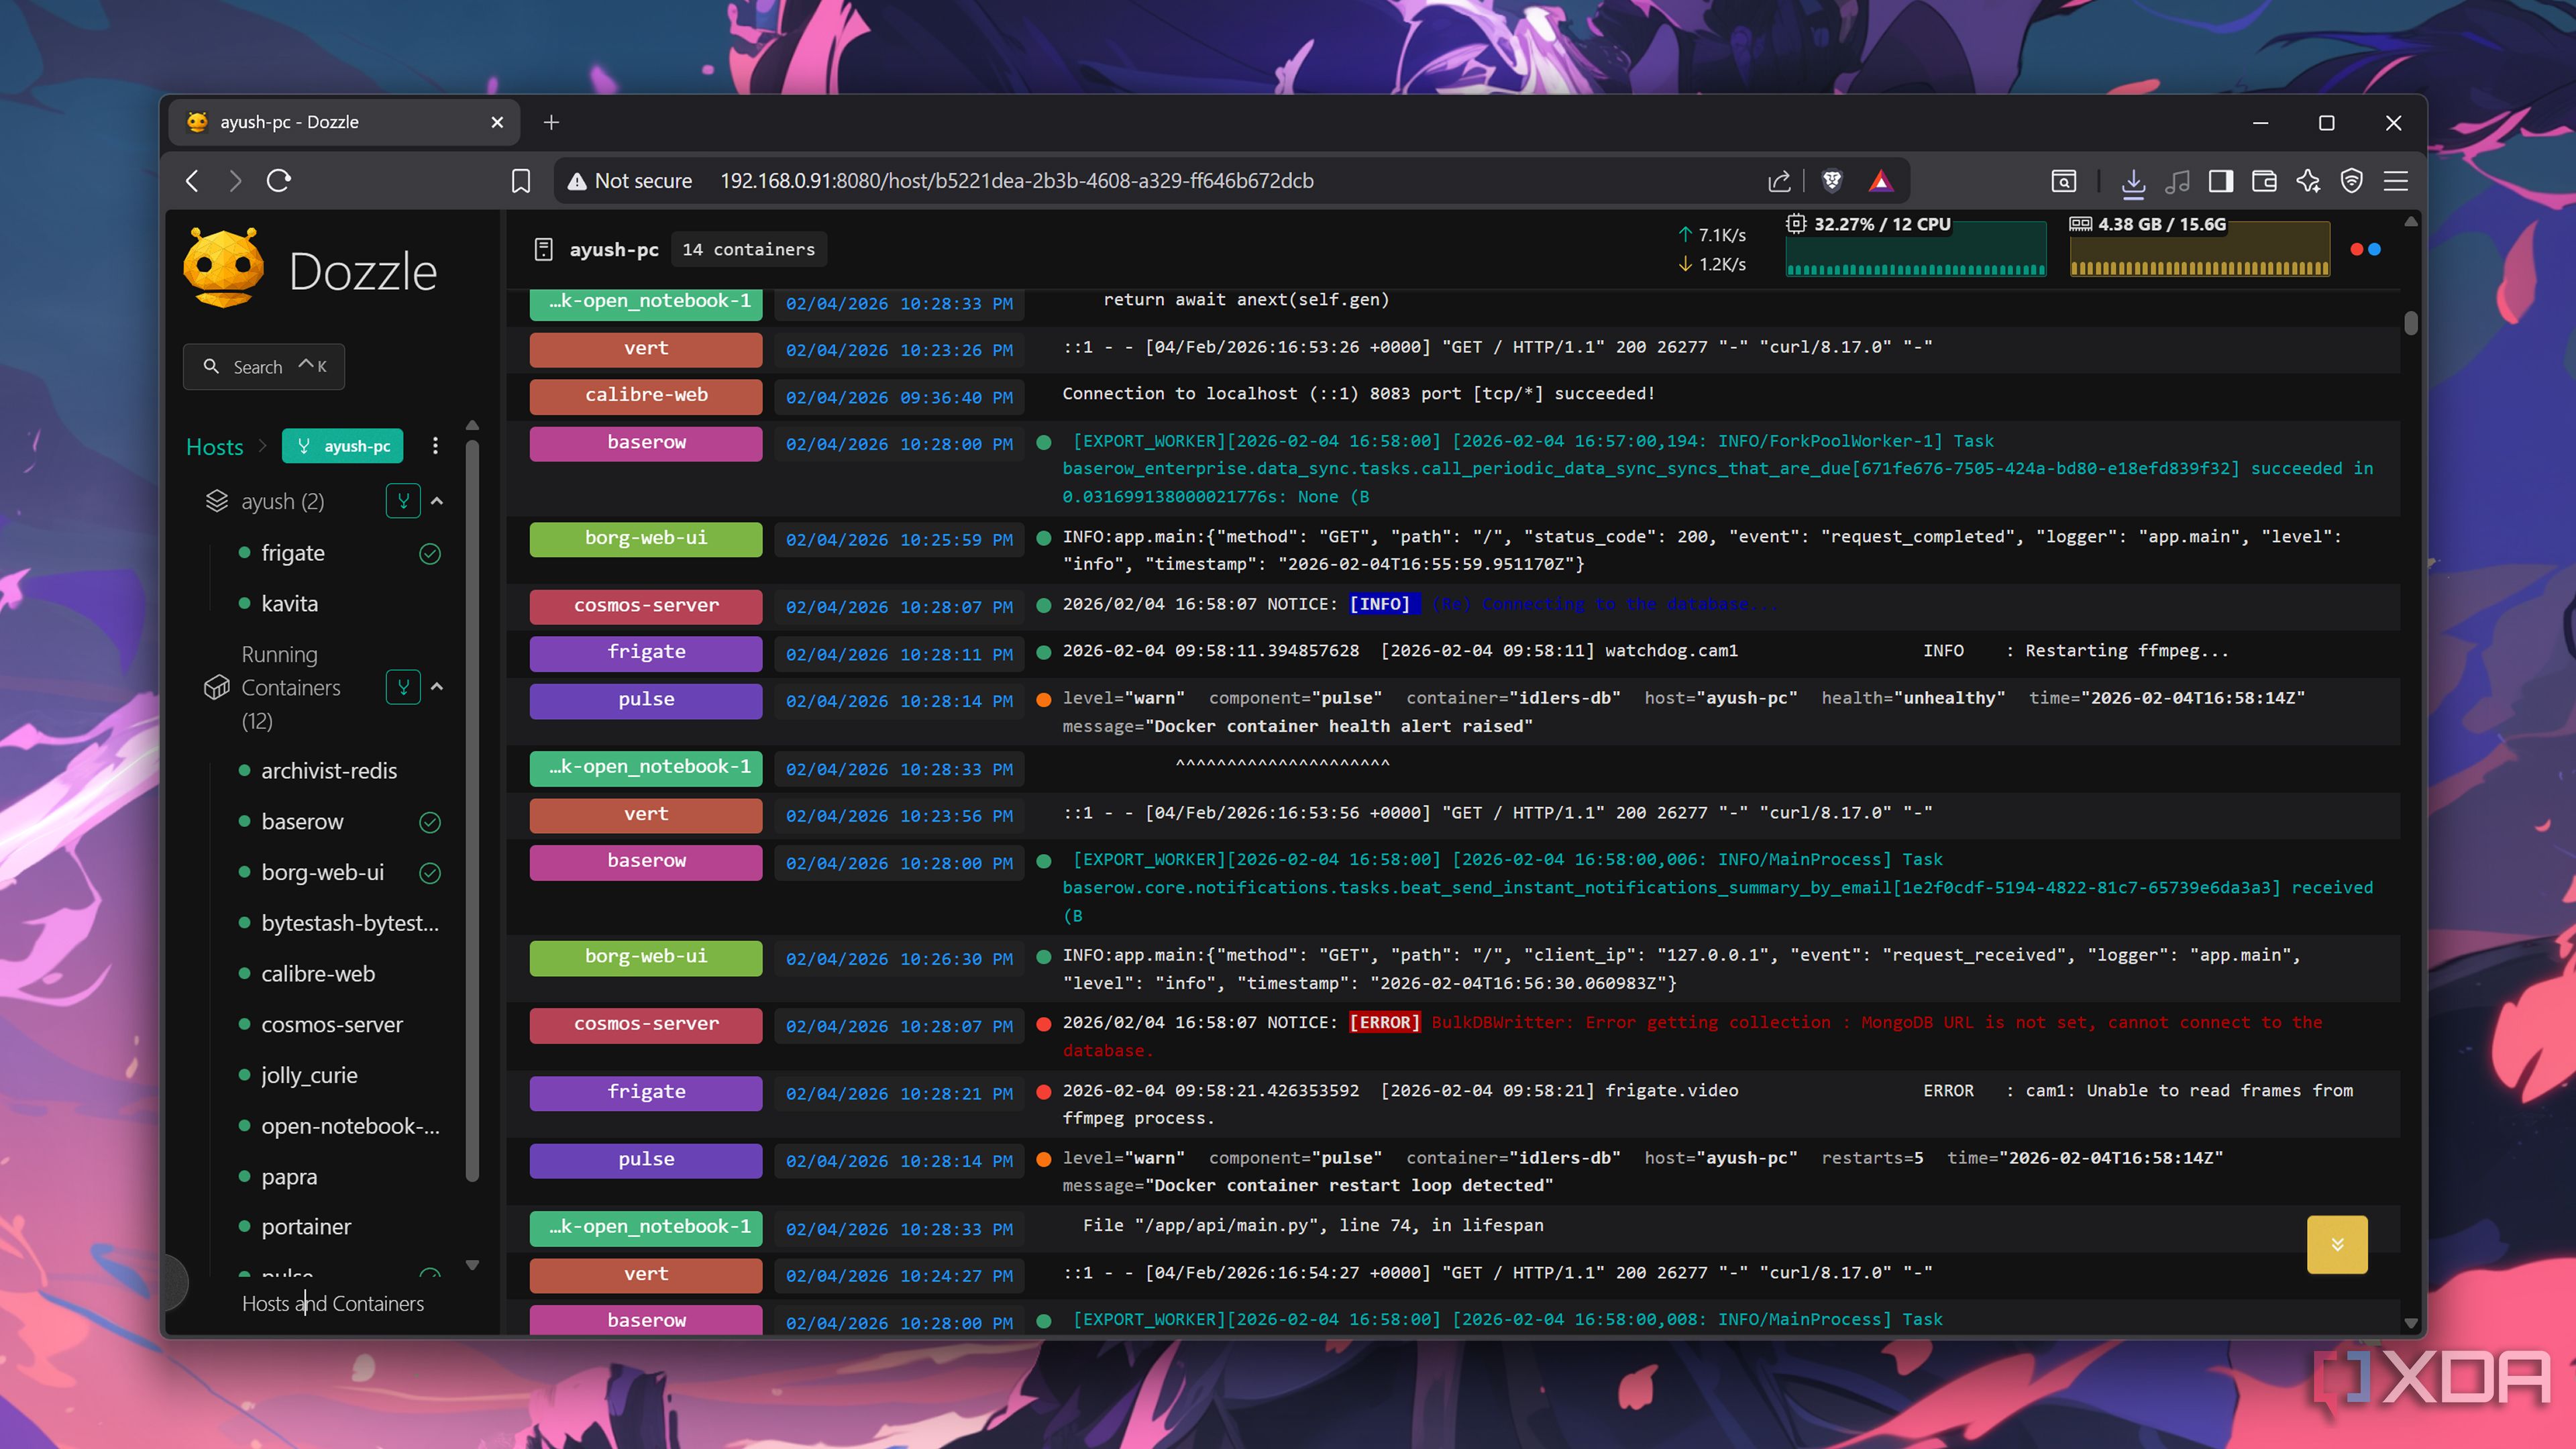2576x1449 pixels.
Task: Open a new browser tab
Action: click(551, 122)
